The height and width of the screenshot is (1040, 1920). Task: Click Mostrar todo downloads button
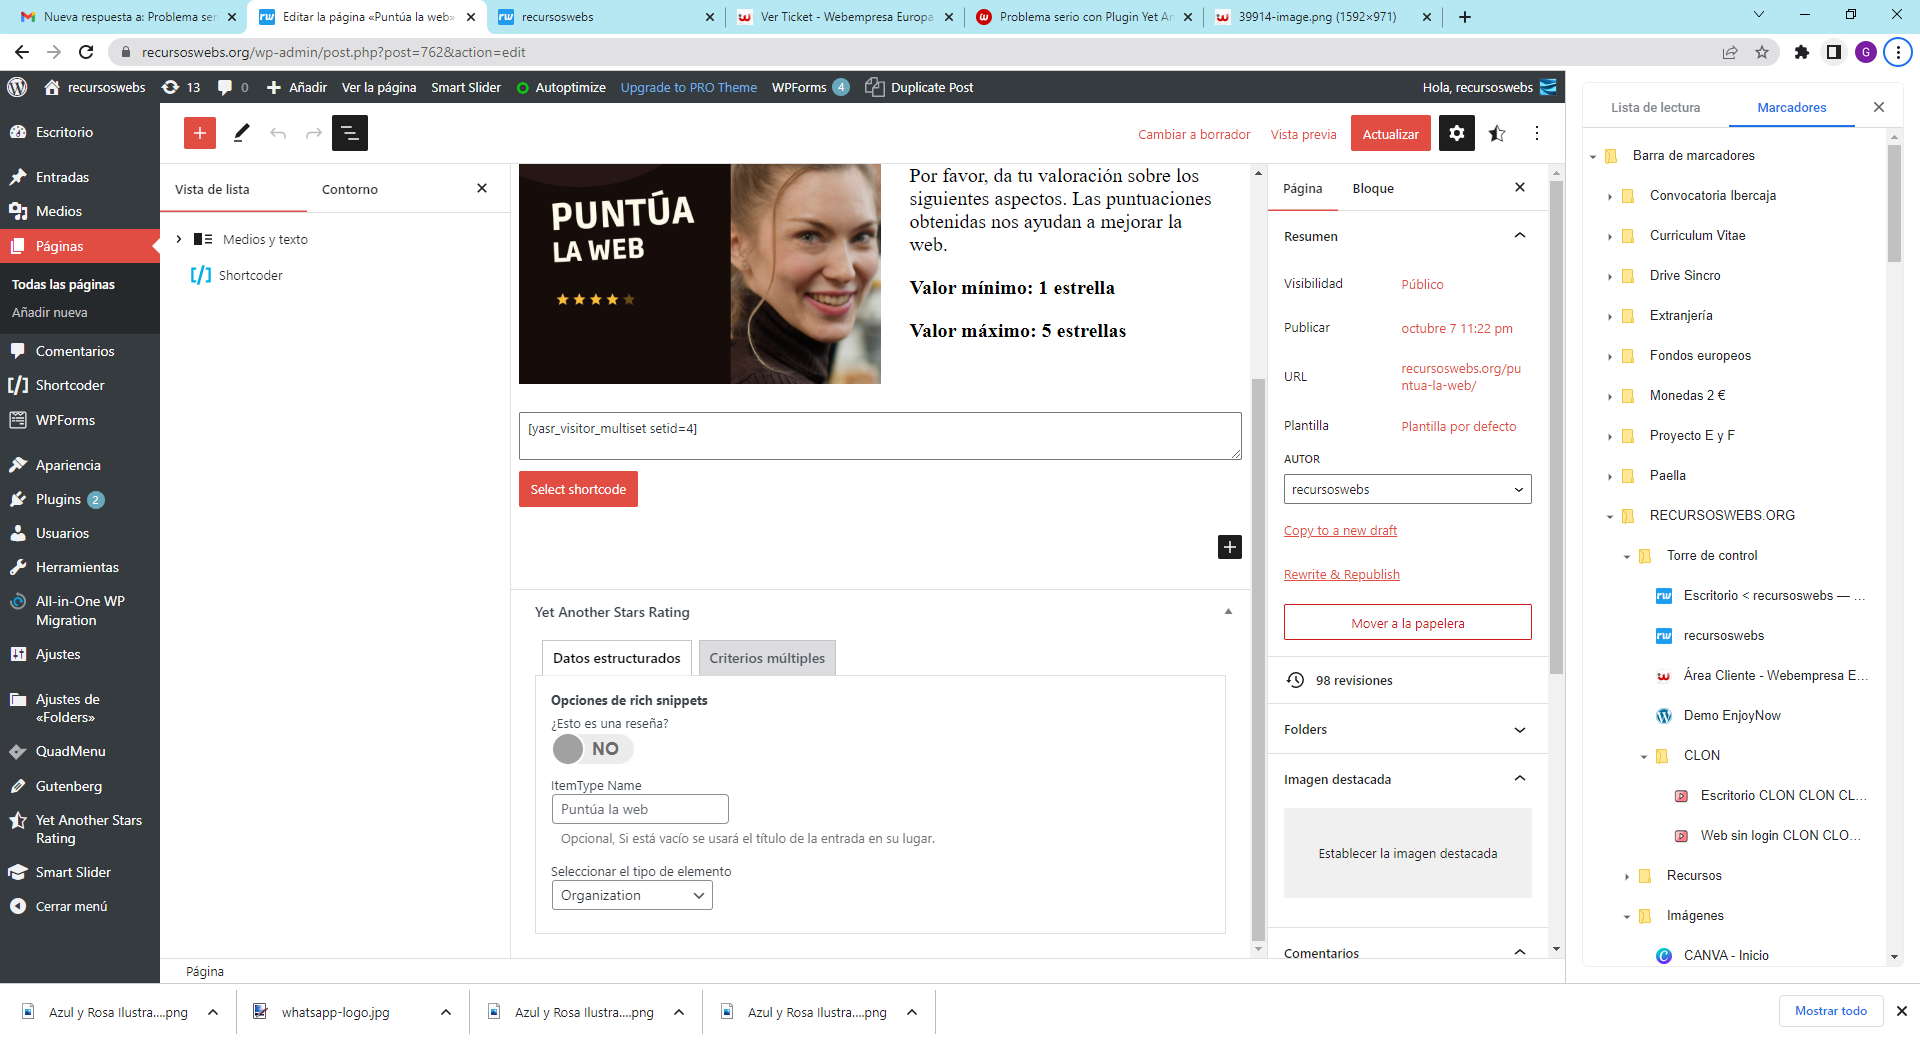click(1830, 1011)
